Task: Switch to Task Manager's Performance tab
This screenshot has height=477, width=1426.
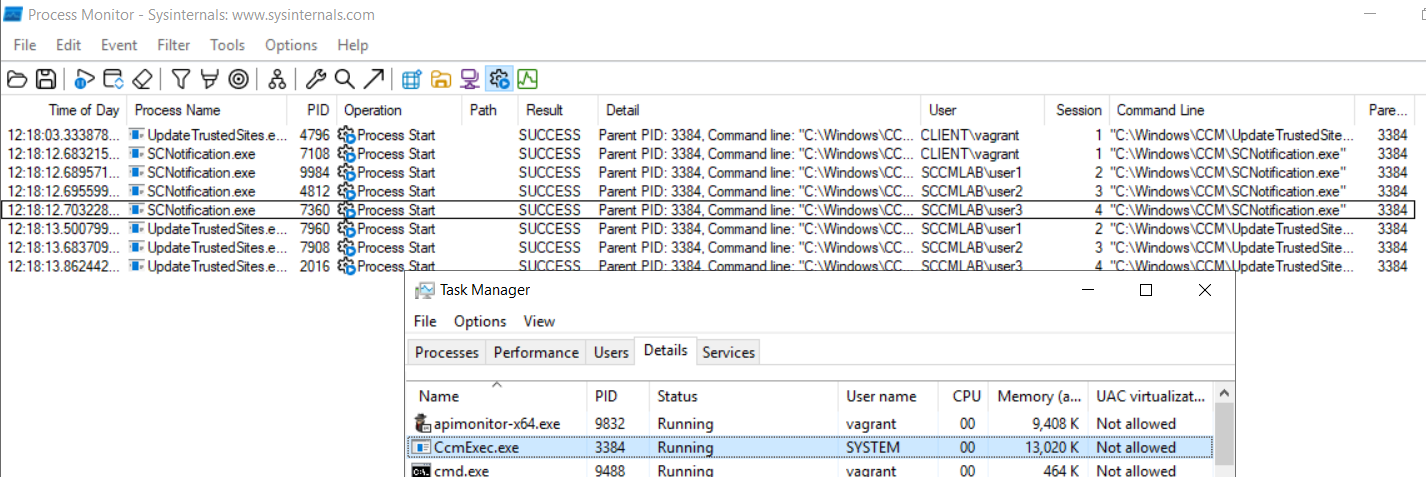Action: click(536, 352)
